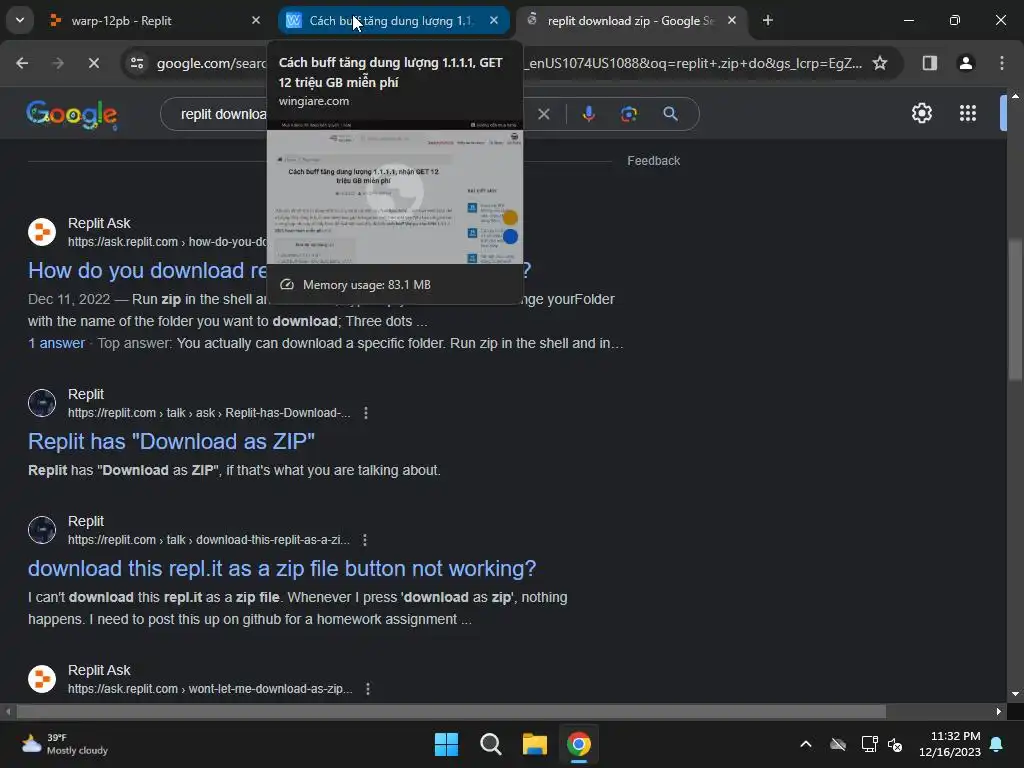
Task: Open the weather widget on taskbar
Action: click(x=64, y=744)
